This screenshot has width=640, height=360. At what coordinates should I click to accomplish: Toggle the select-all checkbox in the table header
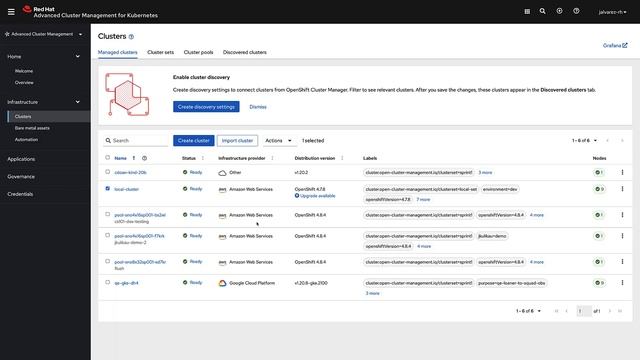click(x=107, y=158)
